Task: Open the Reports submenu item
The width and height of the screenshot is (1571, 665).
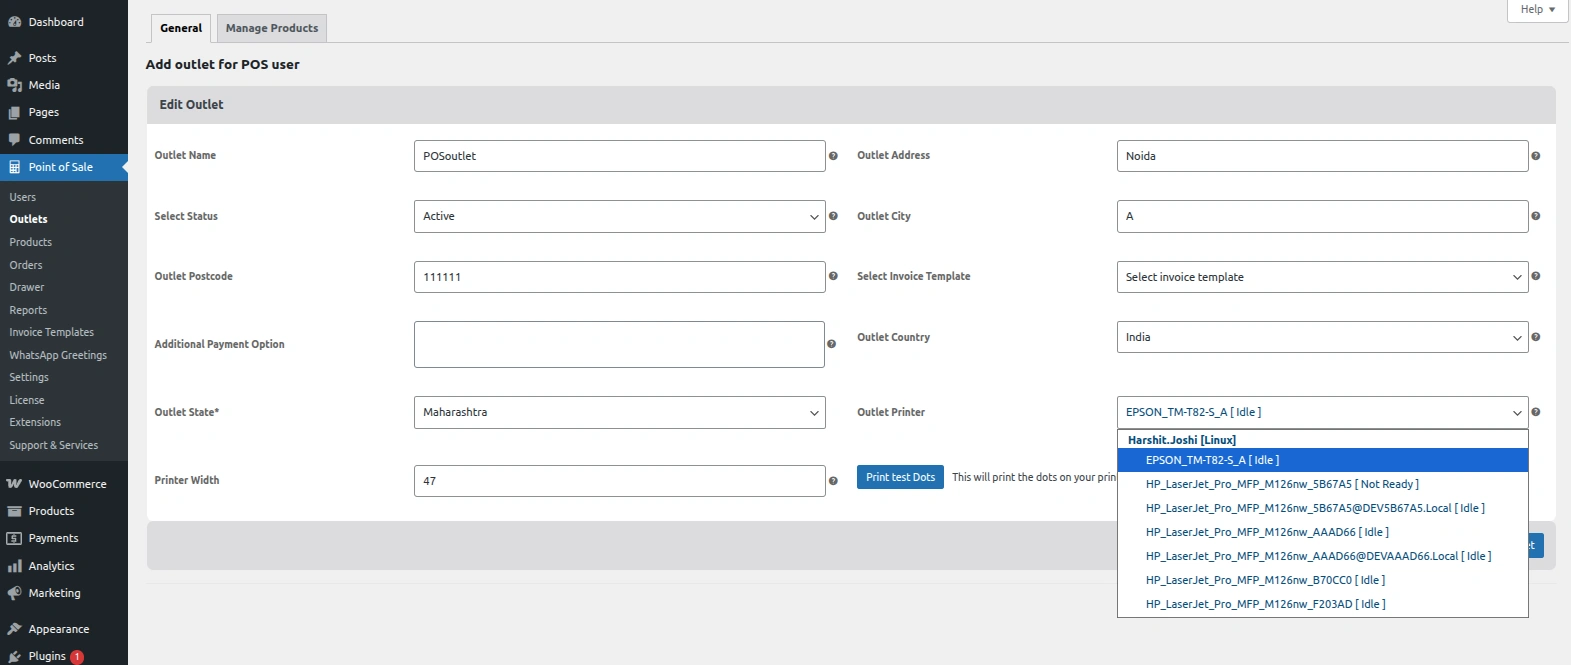Action: [x=28, y=310]
